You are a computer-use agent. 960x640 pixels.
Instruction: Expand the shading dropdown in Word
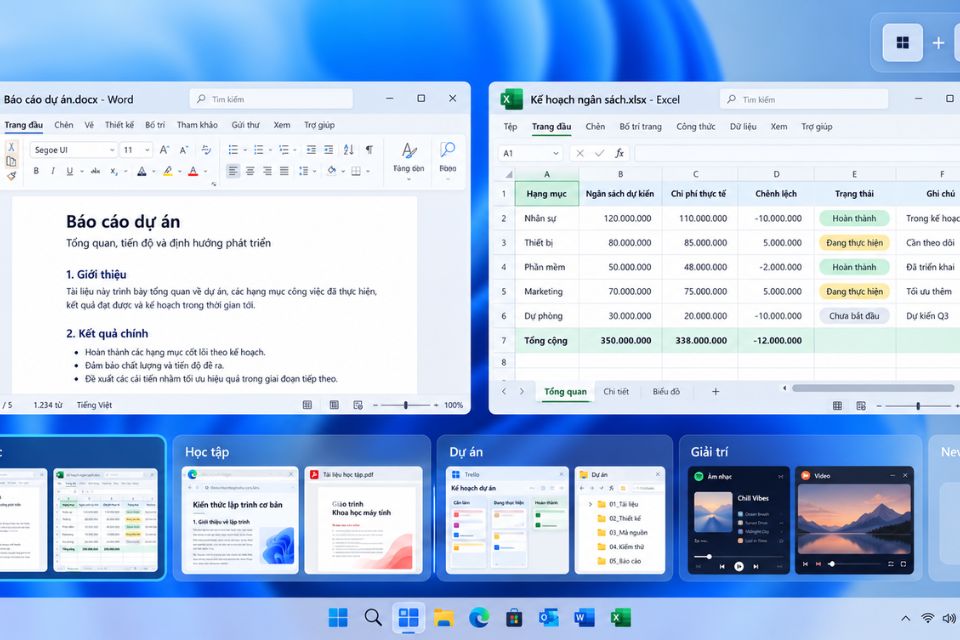coord(343,171)
